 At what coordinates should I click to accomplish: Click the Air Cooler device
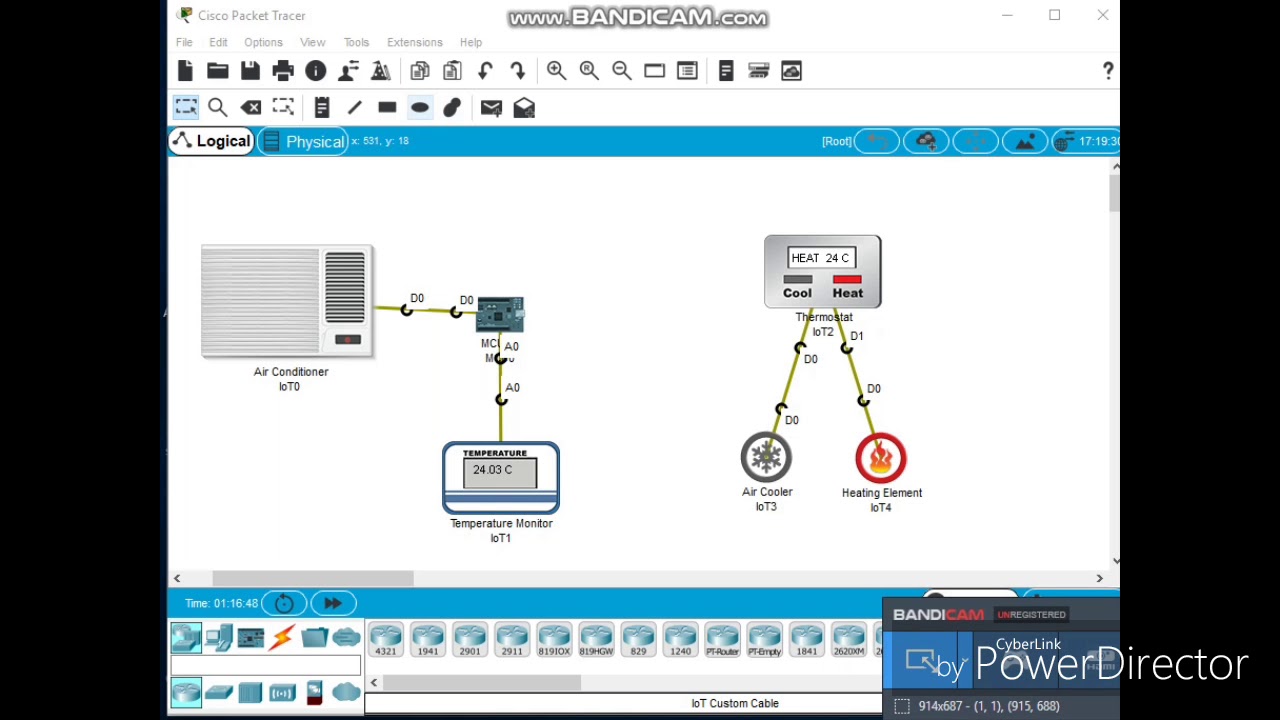pyautogui.click(x=766, y=457)
